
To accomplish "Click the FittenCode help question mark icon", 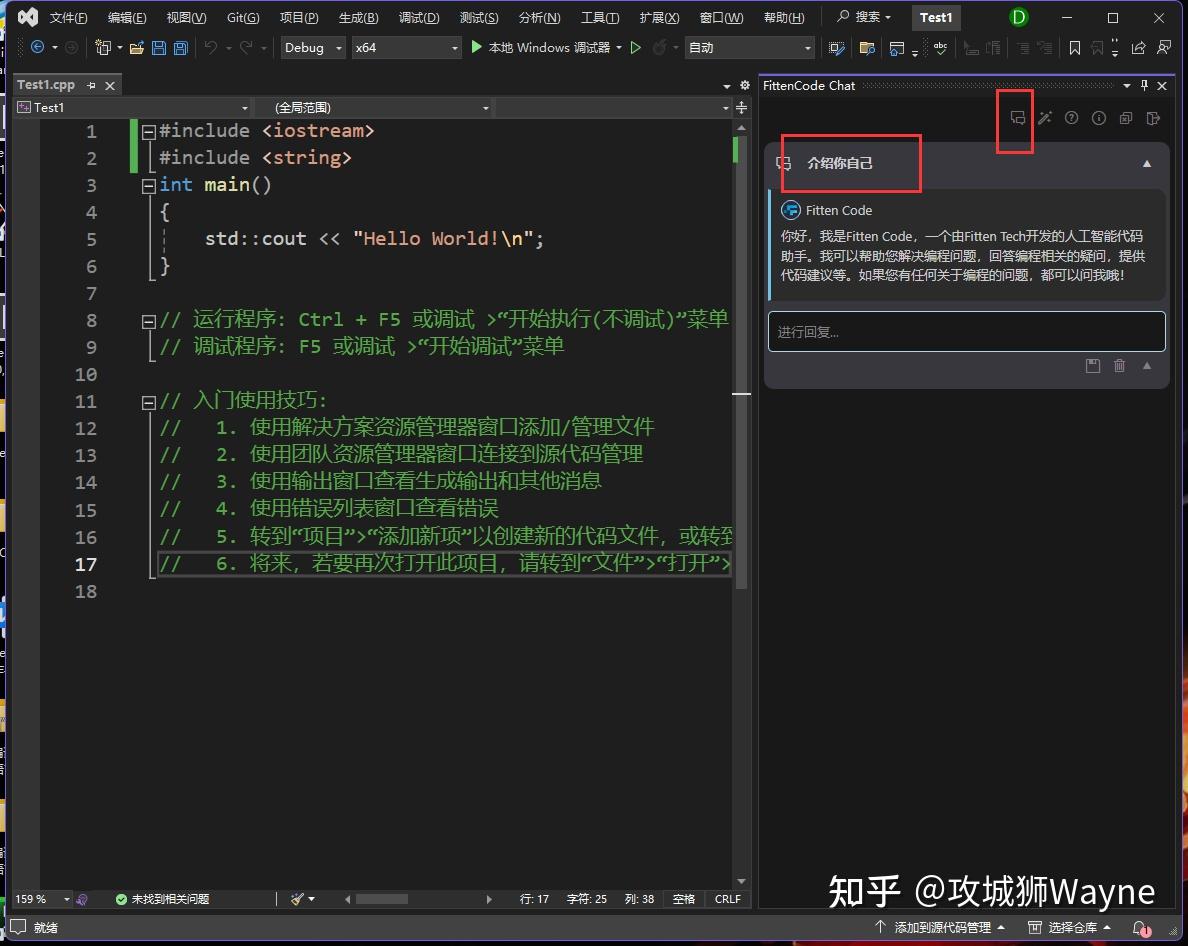I will pos(1072,118).
